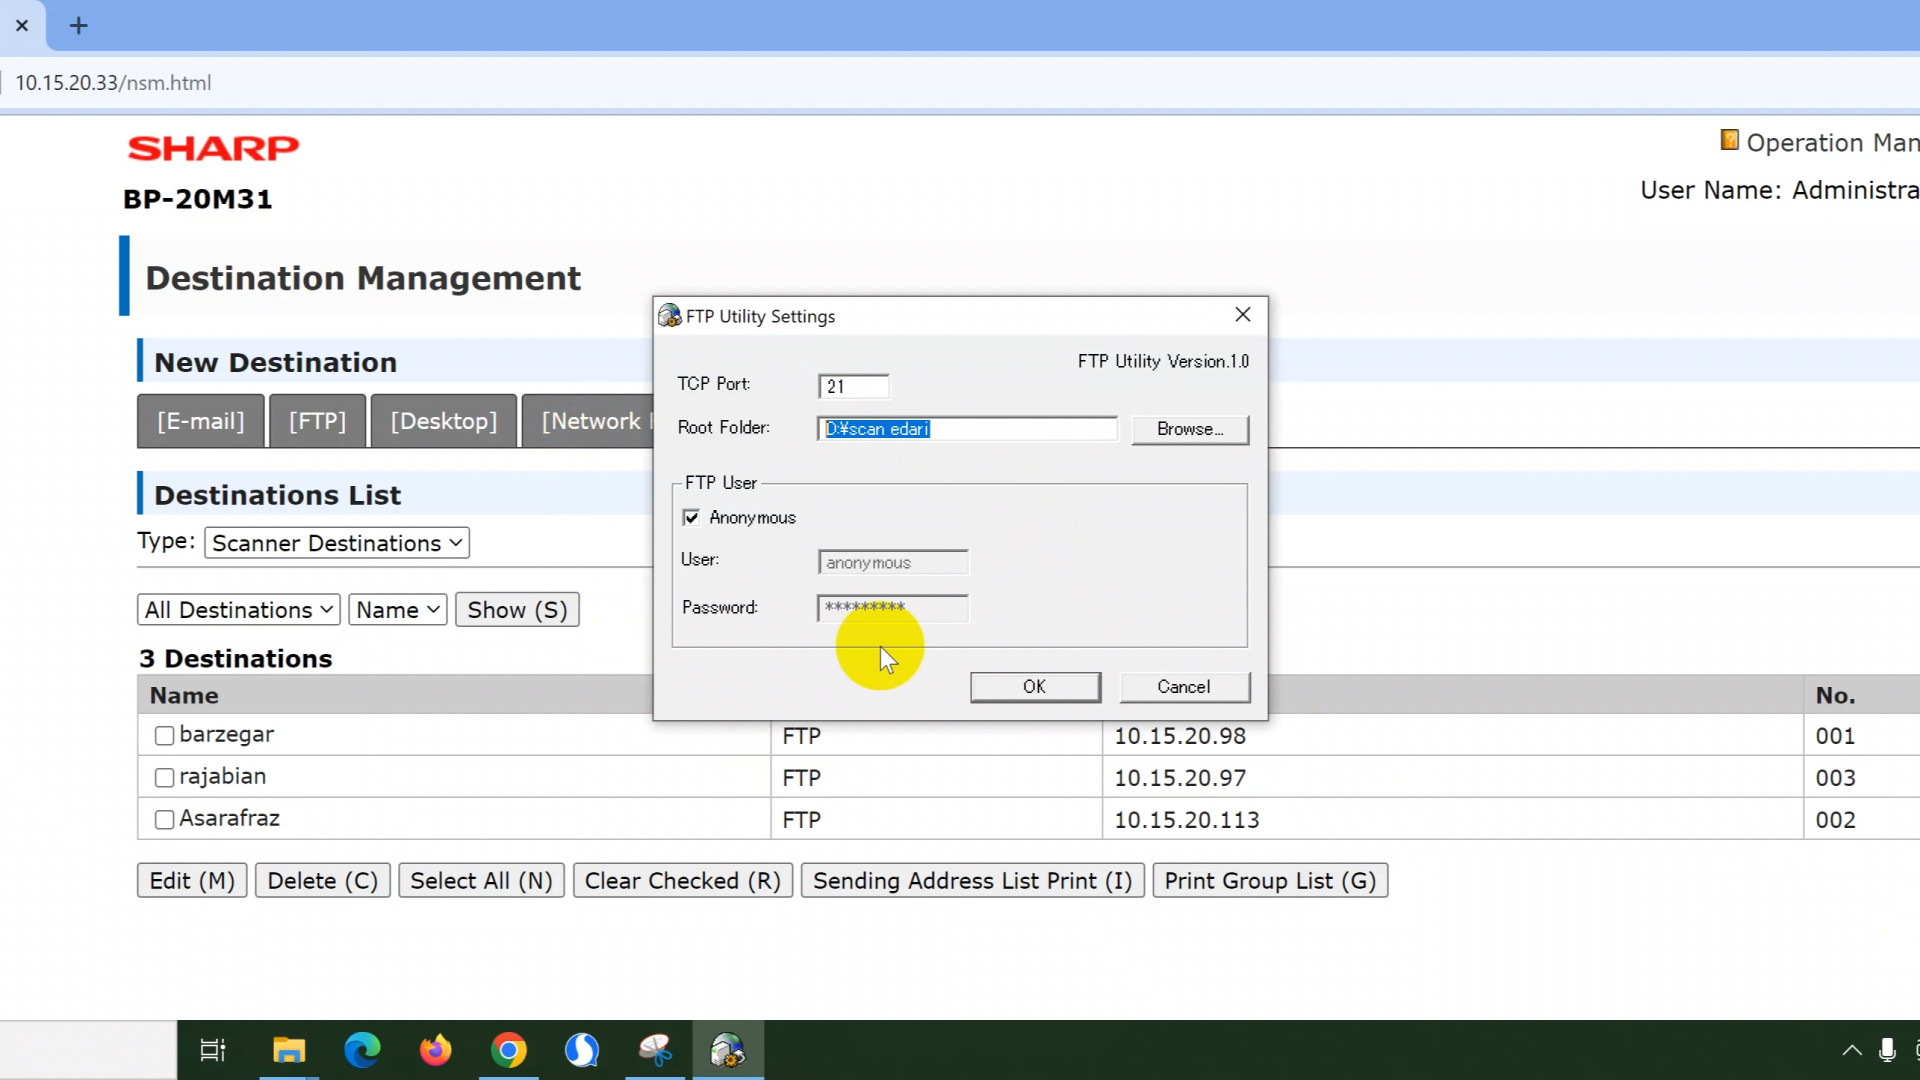
Task: Launch Microsoft Edge from the taskbar
Action: point(362,1050)
